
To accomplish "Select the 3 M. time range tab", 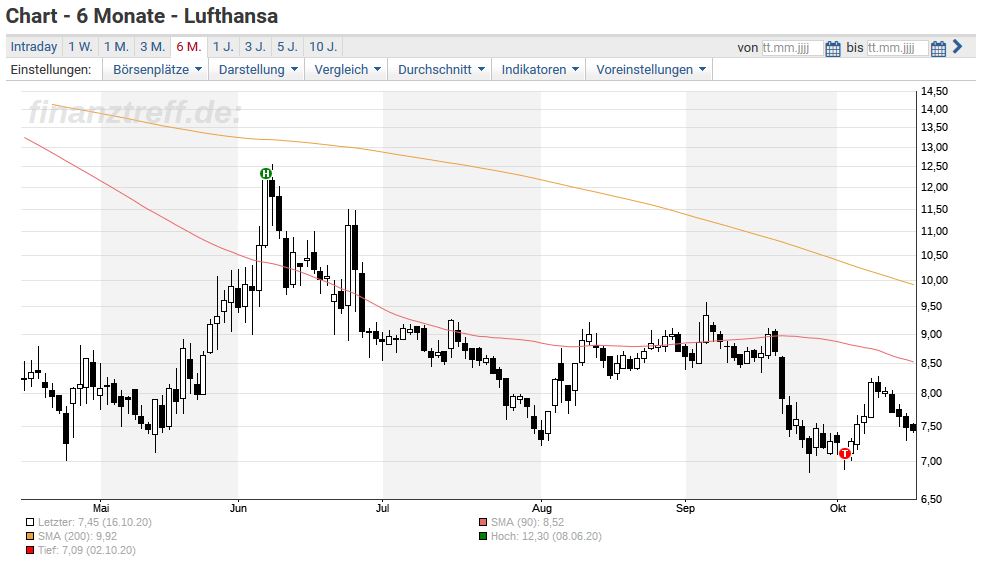I will (153, 47).
